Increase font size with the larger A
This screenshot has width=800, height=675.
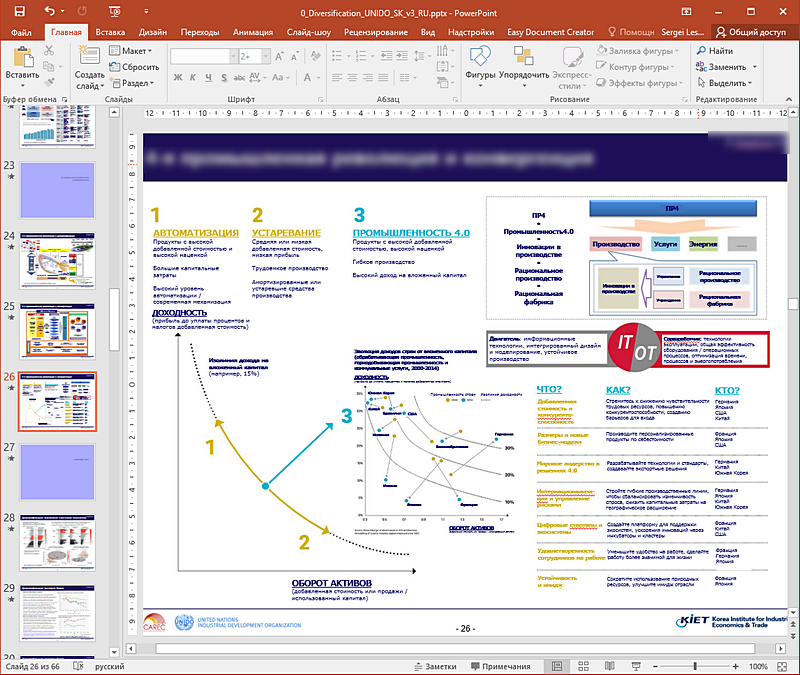click(280, 56)
